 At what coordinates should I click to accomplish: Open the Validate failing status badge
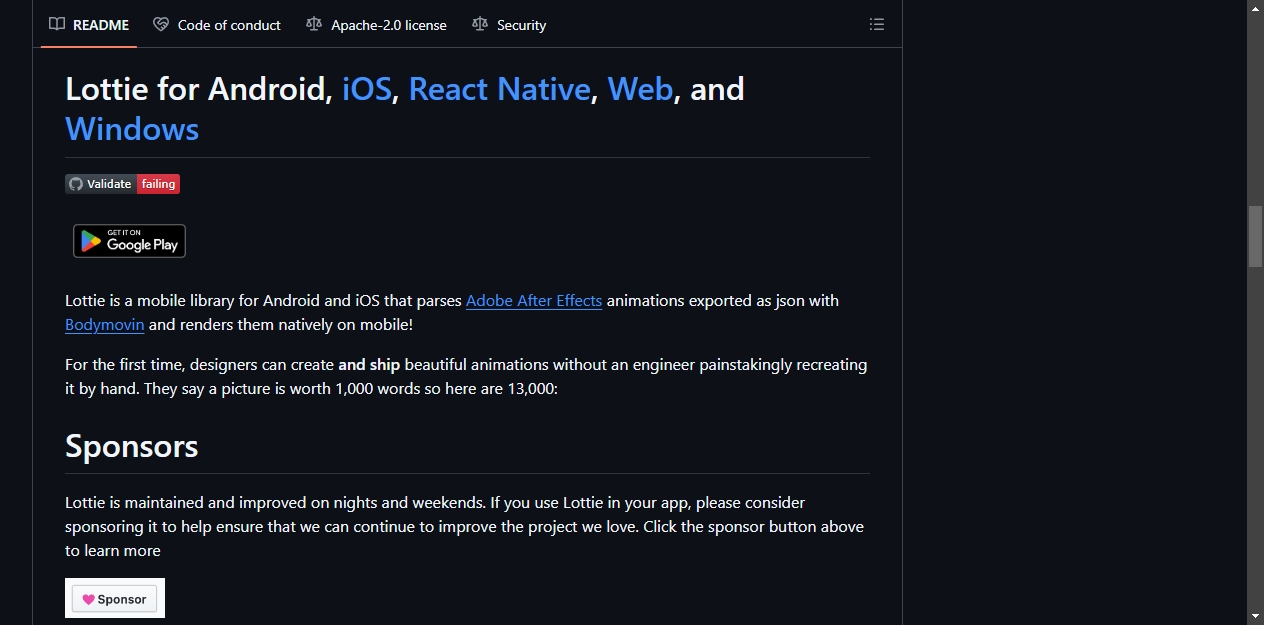[123, 184]
